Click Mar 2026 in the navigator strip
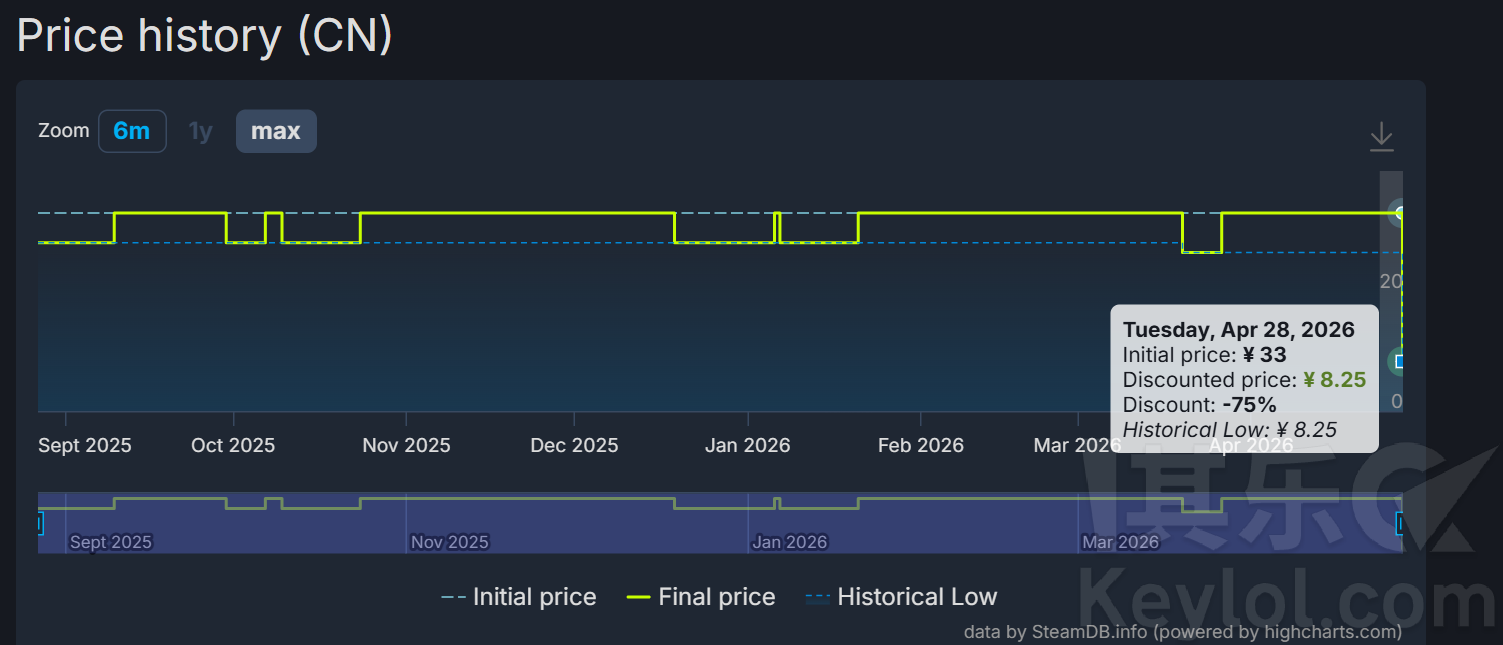Viewport: 1503px width, 645px height. point(1120,542)
